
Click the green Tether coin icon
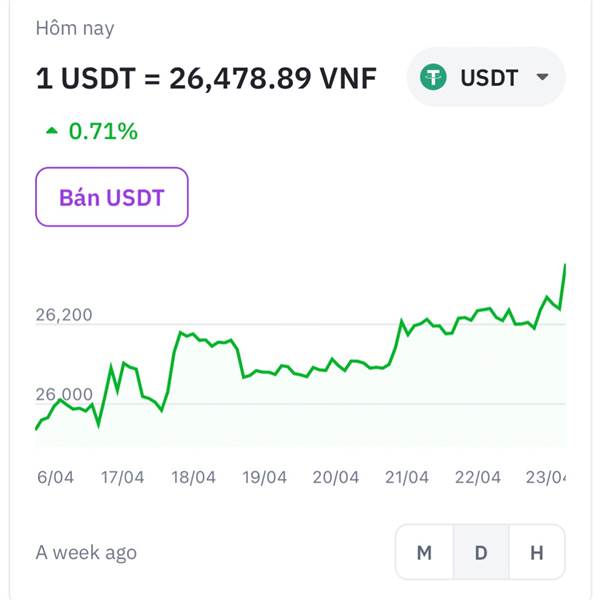[433, 77]
